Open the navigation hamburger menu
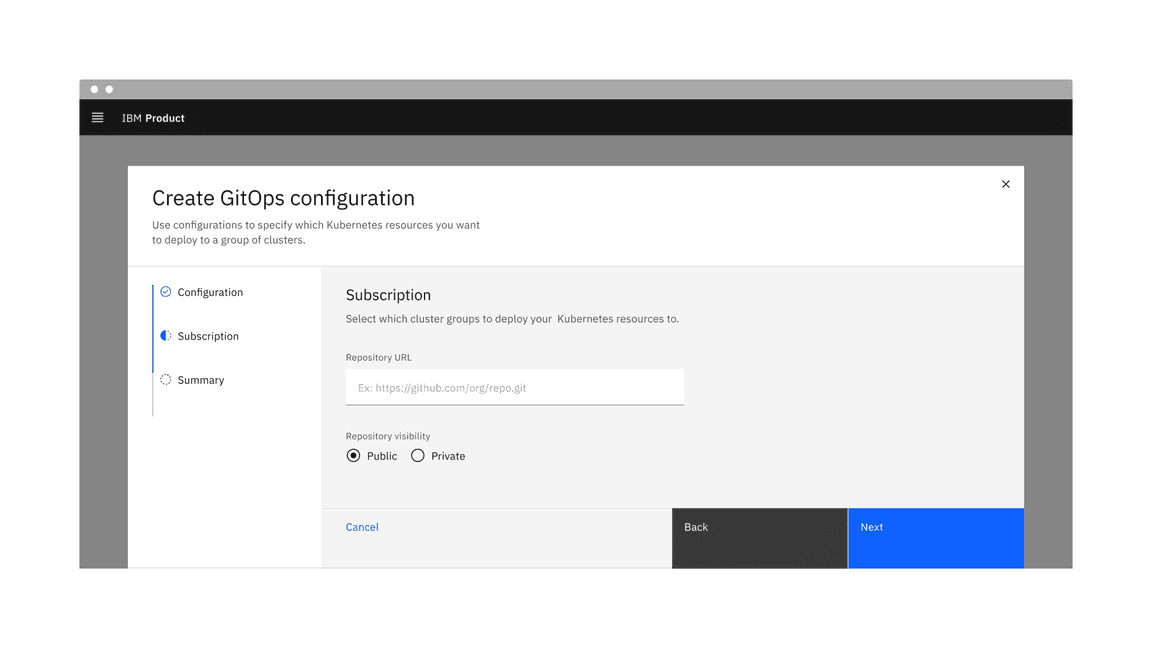Screen dimensions: 1152x648 click(x=97, y=117)
